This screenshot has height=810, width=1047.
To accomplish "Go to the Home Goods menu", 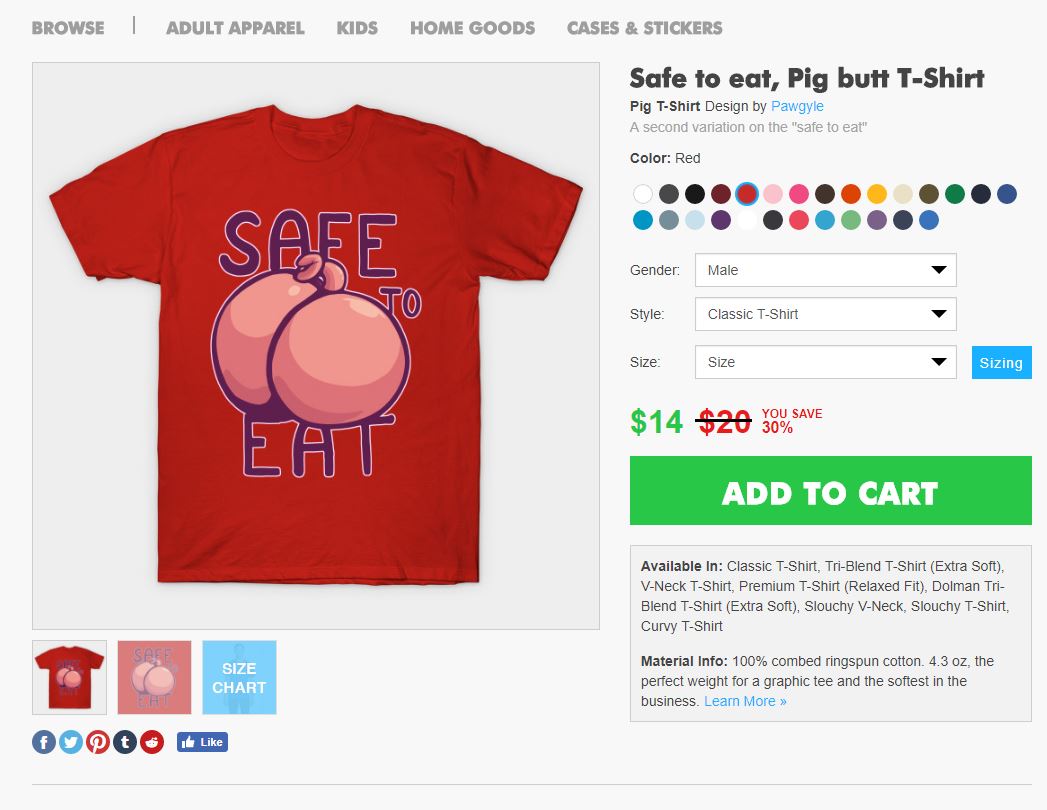I will click(x=472, y=28).
